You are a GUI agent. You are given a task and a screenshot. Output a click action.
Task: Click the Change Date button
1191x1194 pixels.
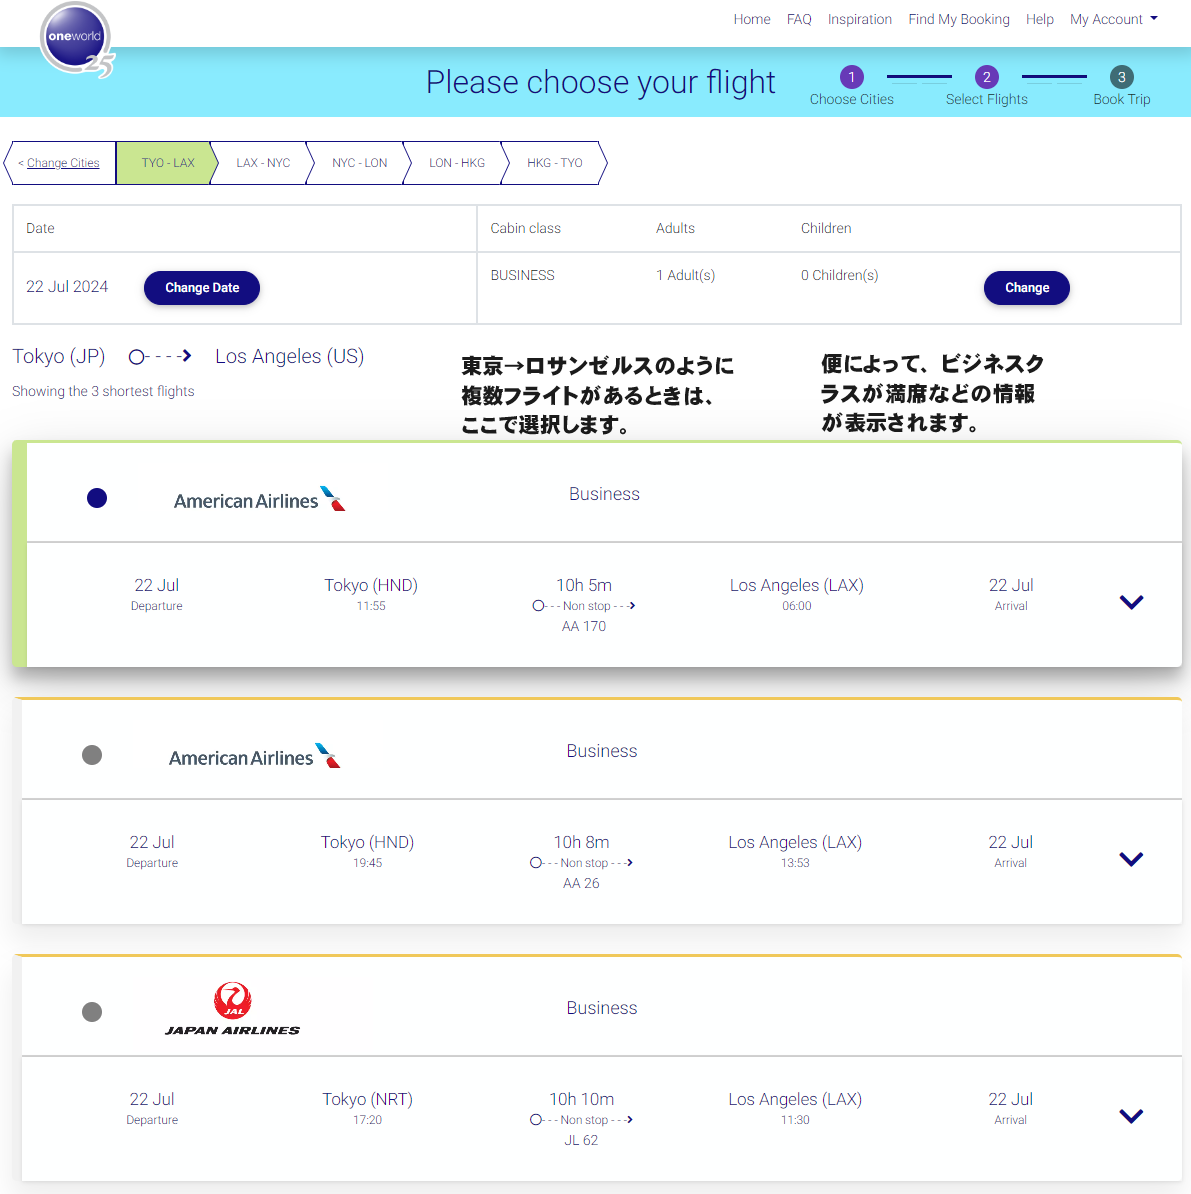(202, 288)
